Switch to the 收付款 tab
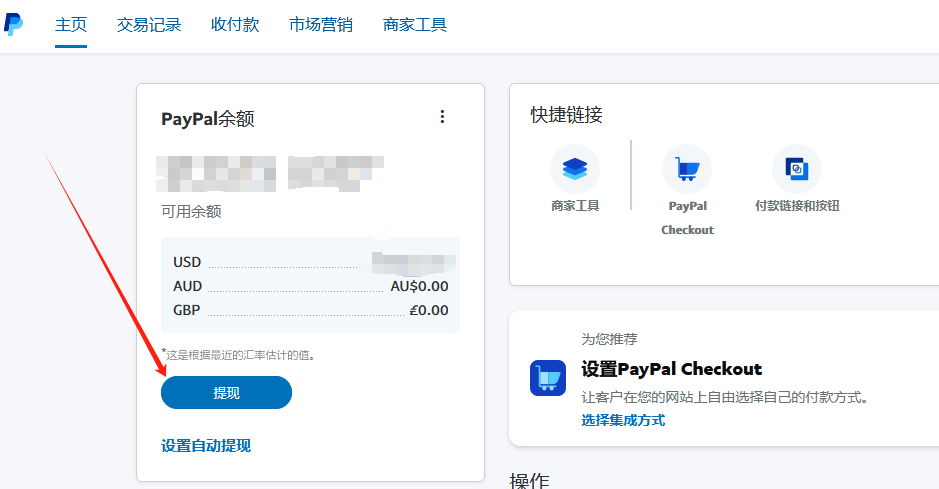The image size is (939, 489). tap(235, 25)
